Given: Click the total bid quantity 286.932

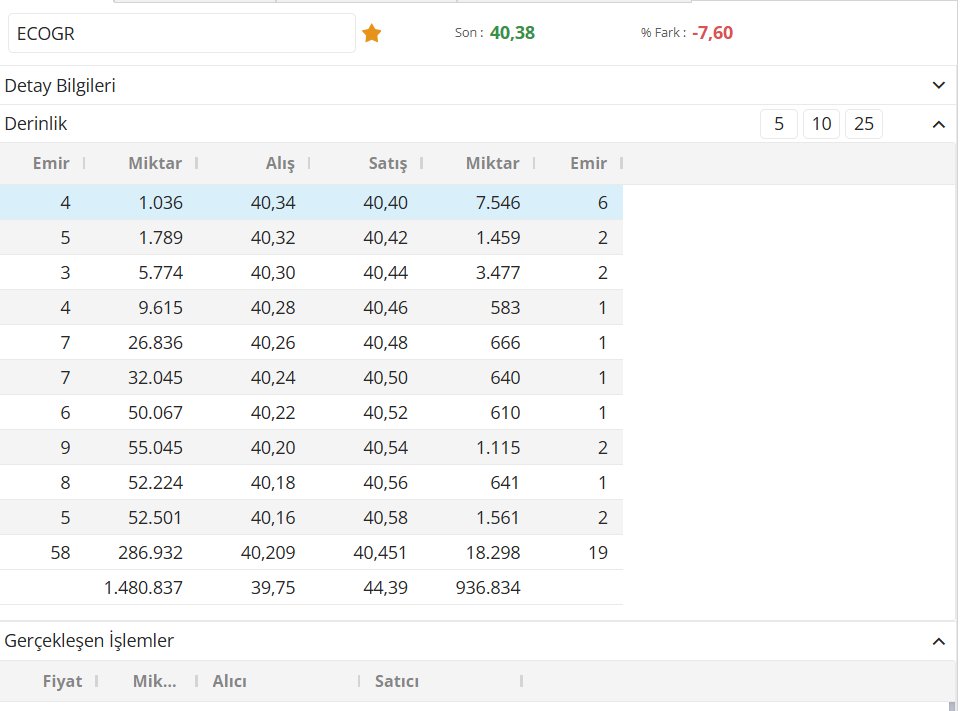Looking at the screenshot, I should coord(150,553).
